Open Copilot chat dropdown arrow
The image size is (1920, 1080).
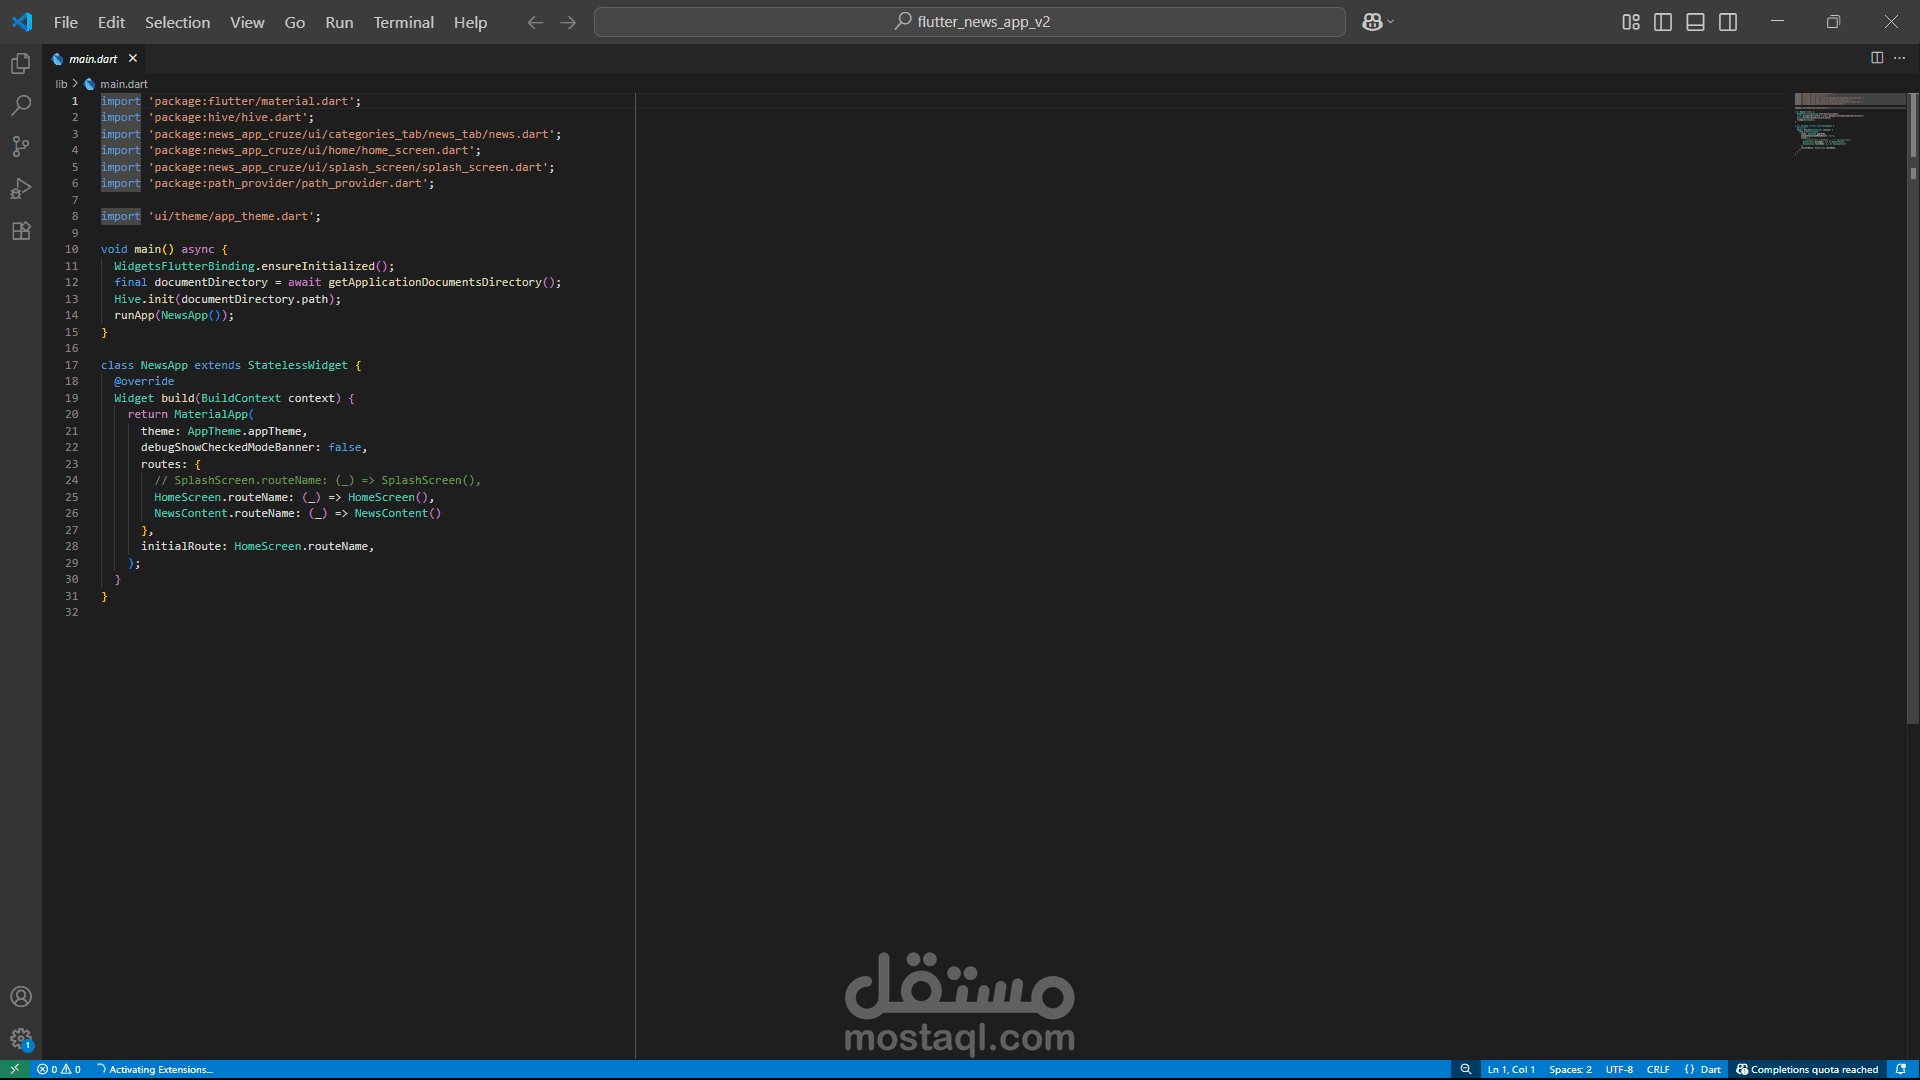(x=1391, y=22)
